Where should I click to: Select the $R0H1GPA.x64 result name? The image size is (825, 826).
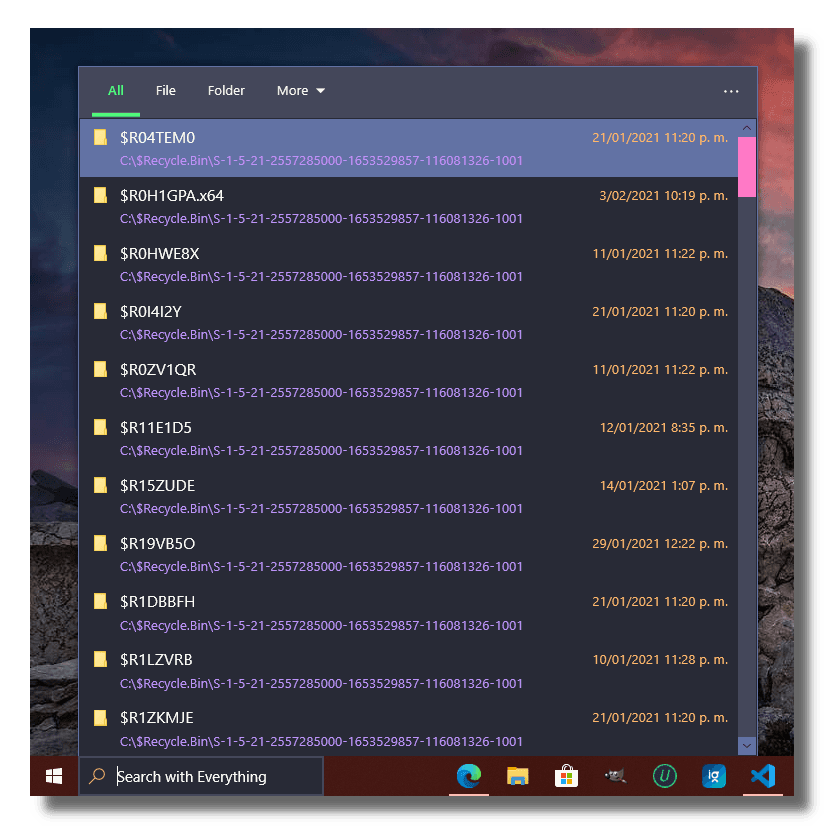(172, 195)
